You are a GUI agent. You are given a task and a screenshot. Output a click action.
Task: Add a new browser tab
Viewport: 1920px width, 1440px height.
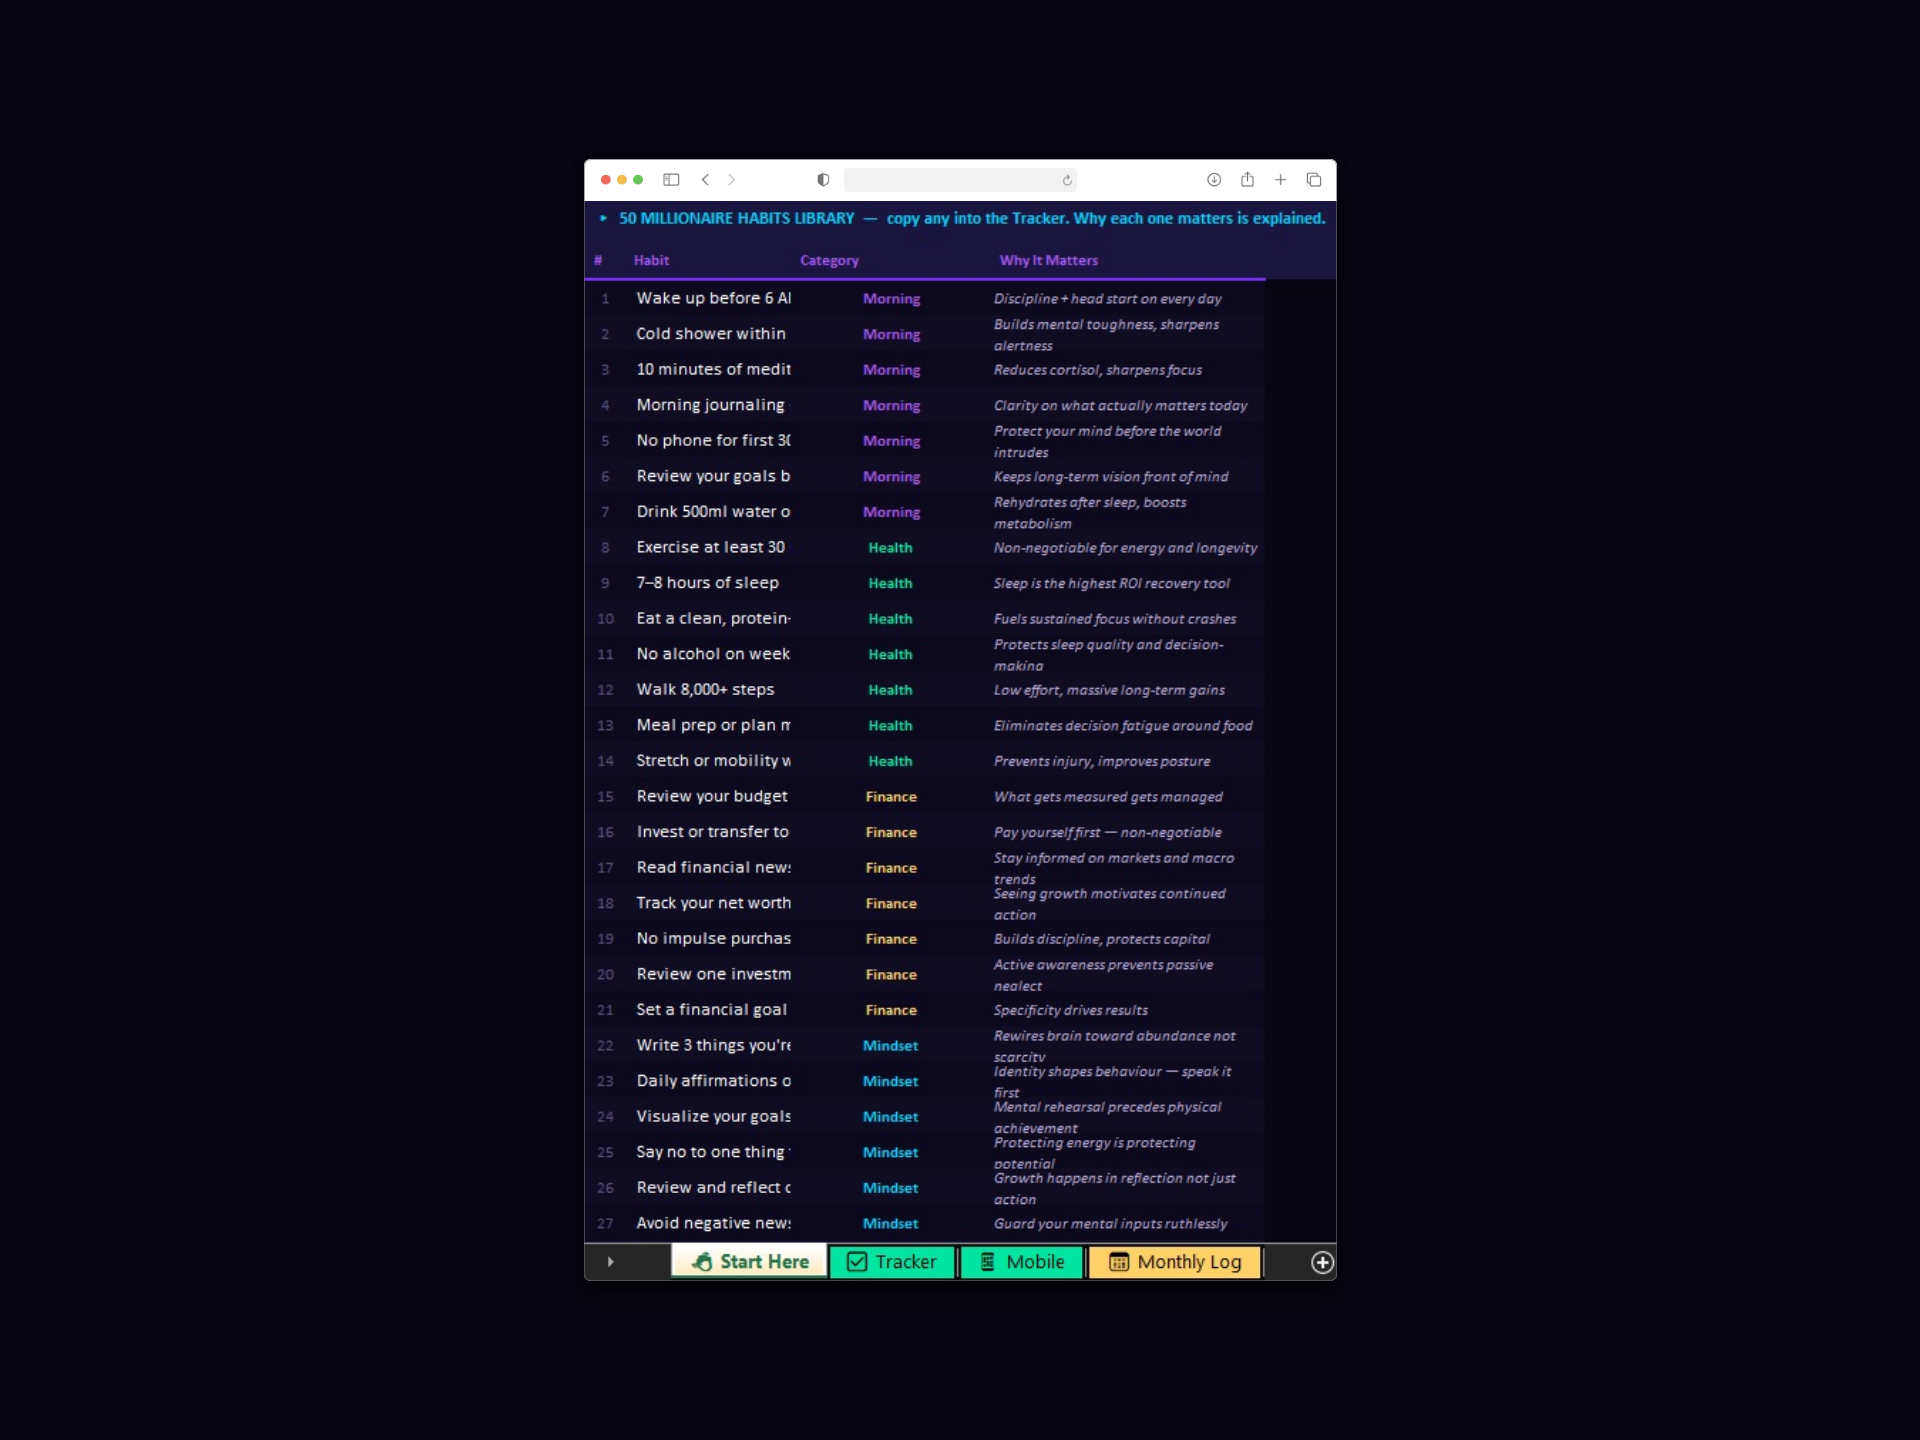click(1280, 180)
